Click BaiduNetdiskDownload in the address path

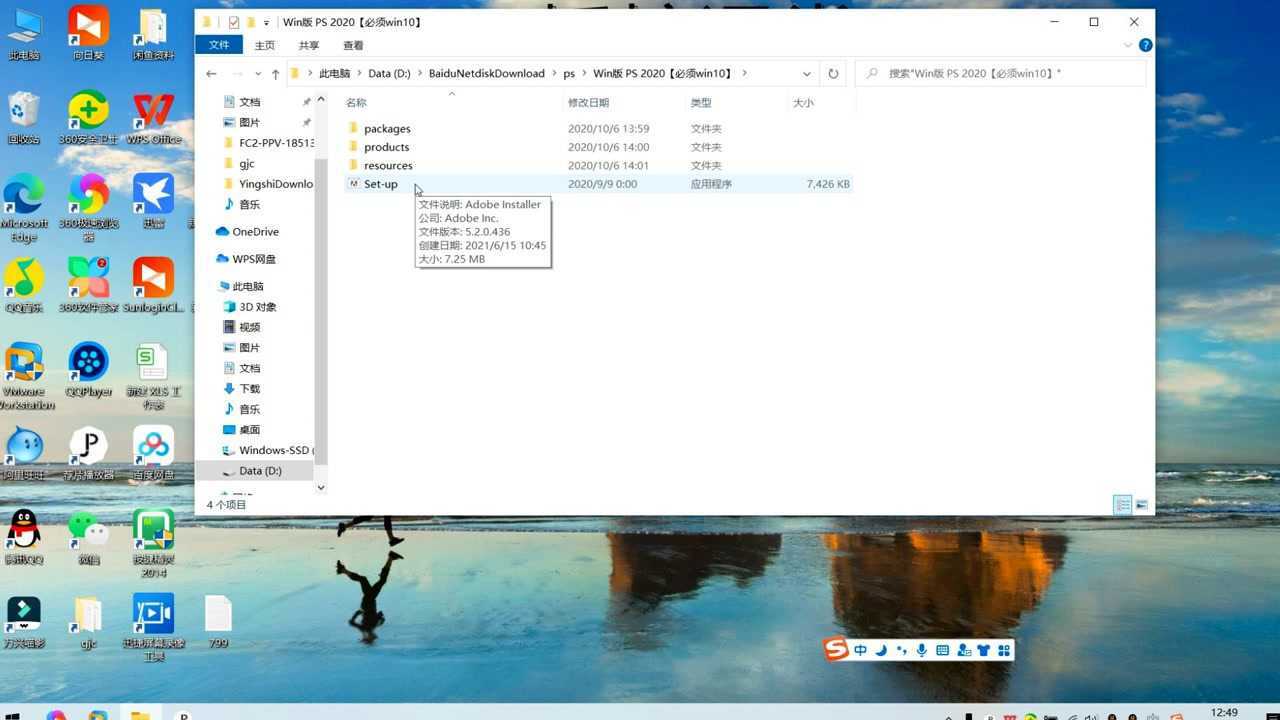click(486, 73)
